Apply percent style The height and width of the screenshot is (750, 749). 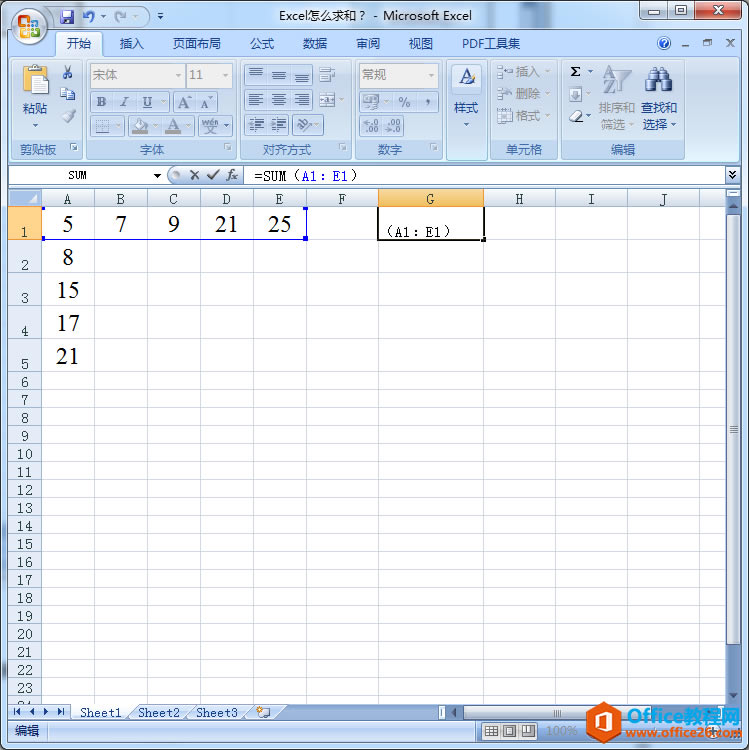coord(405,101)
